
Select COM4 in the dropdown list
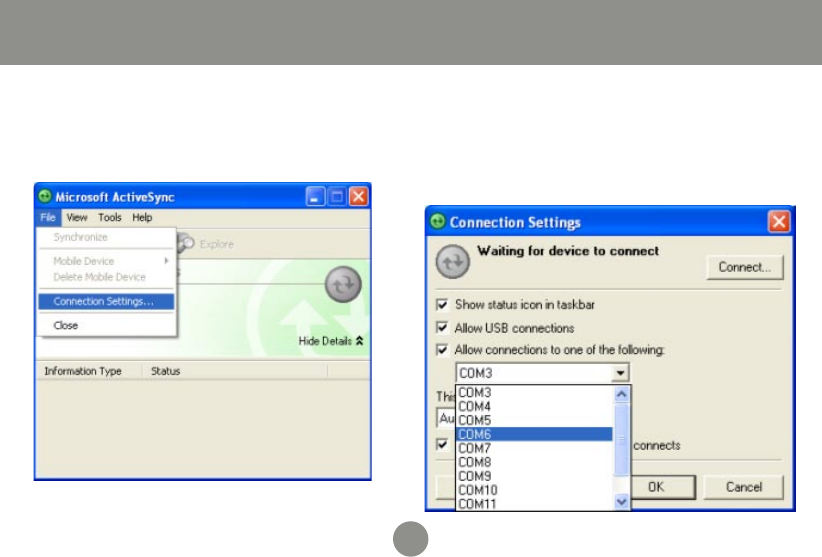pyautogui.click(x=534, y=406)
